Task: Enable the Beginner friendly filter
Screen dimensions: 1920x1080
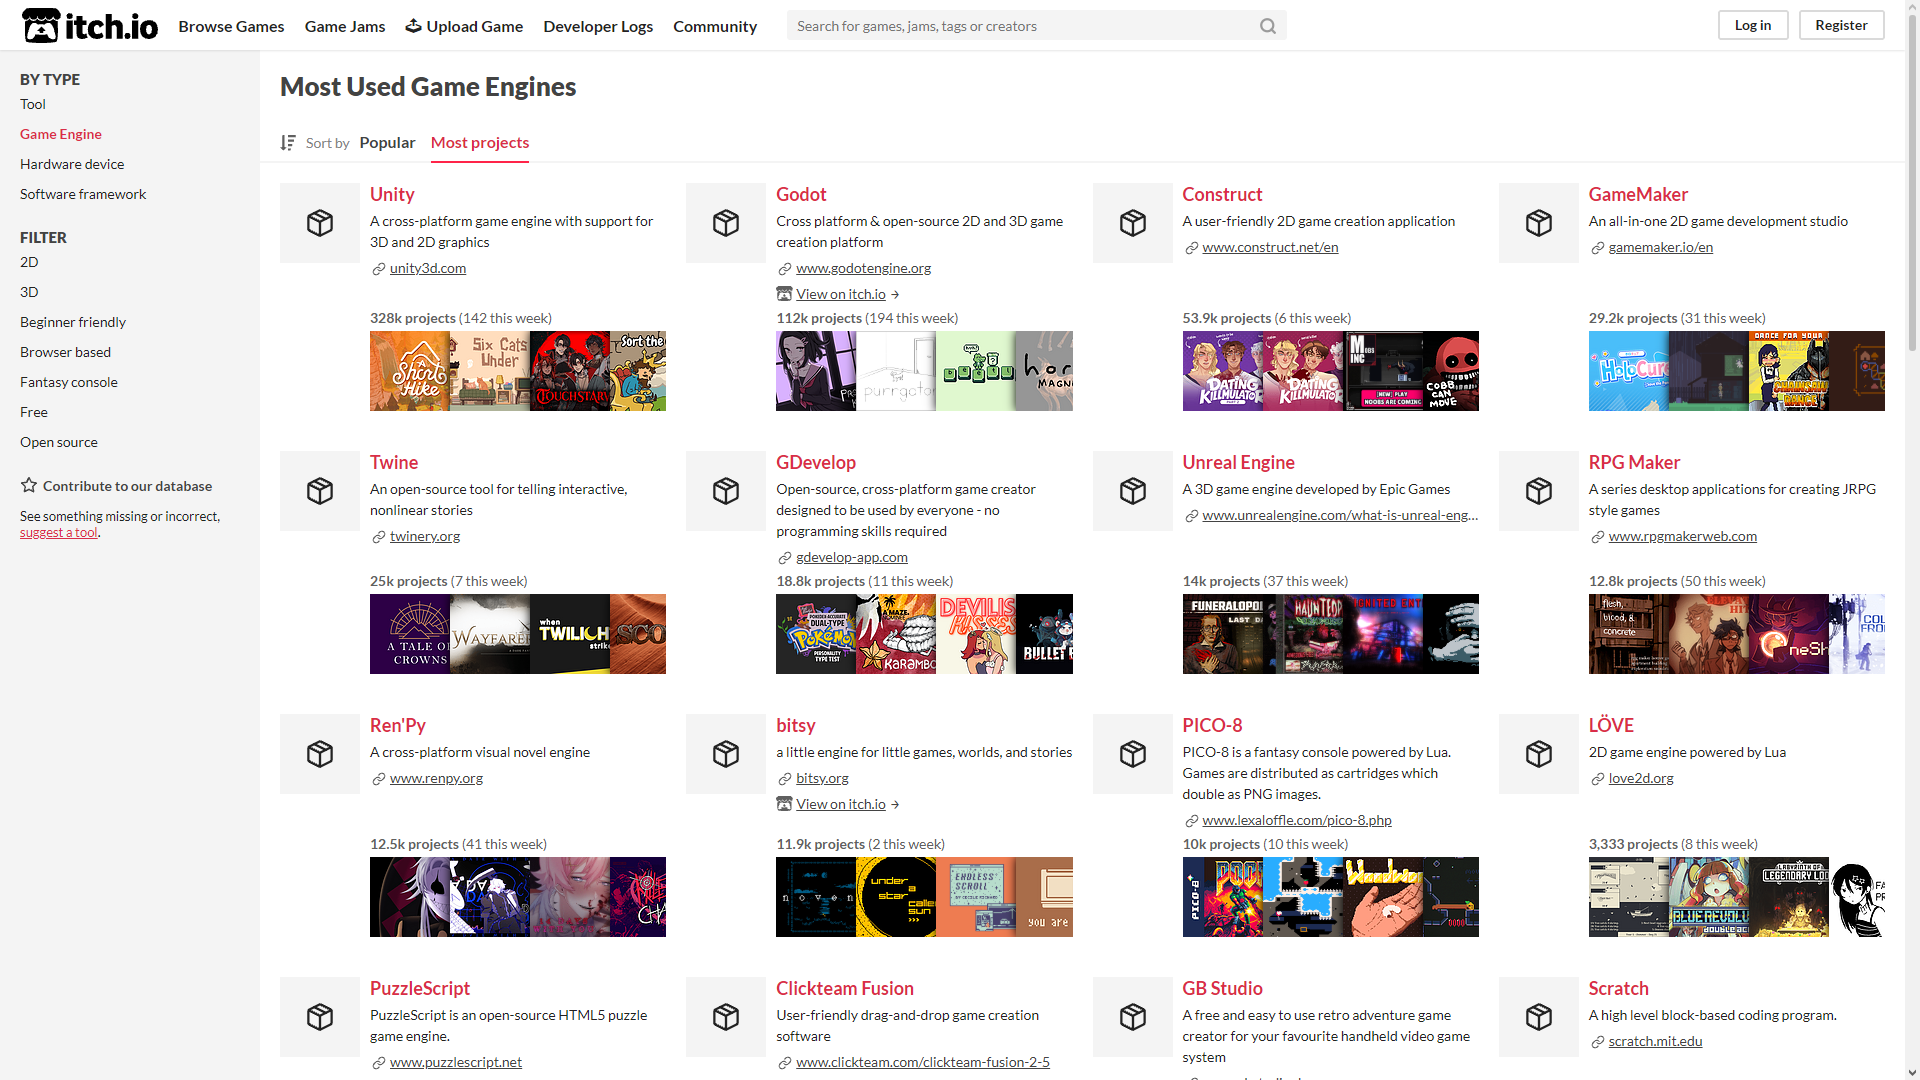Action: 73,322
